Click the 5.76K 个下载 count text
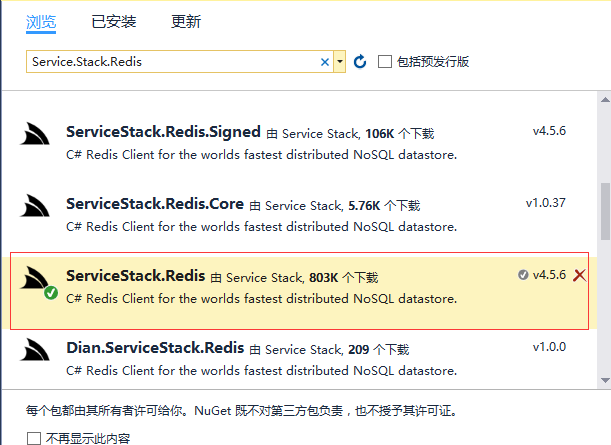 384,205
